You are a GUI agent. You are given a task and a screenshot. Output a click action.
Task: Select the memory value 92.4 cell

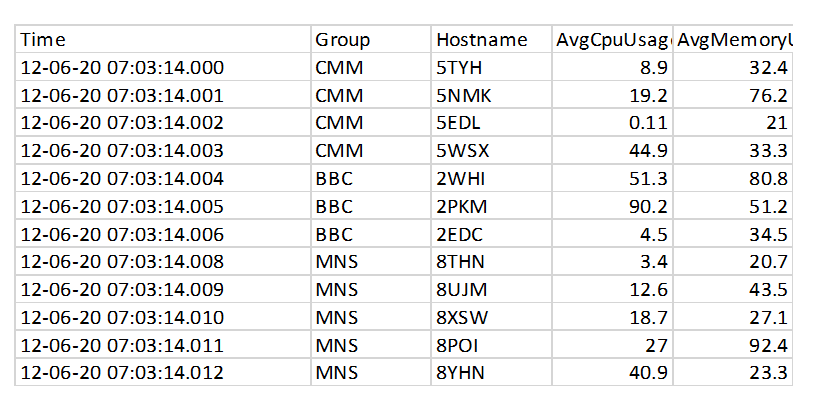coord(732,345)
